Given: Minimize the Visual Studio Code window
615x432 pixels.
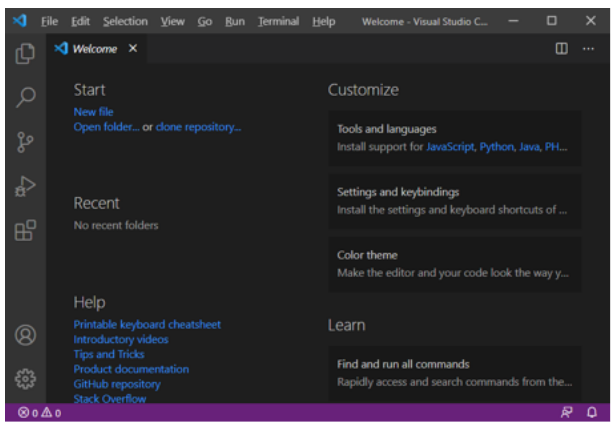Looking at the screenshot, I should [513, 20].
